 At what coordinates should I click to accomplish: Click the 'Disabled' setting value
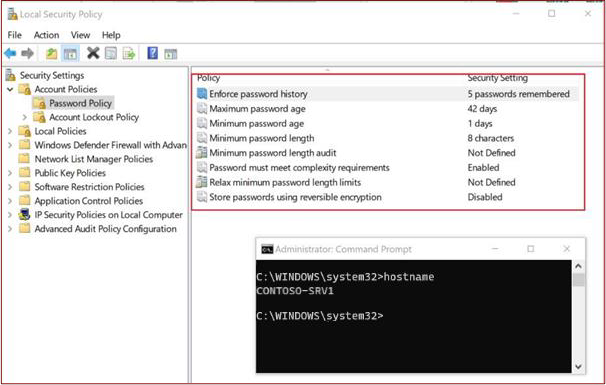485,197
